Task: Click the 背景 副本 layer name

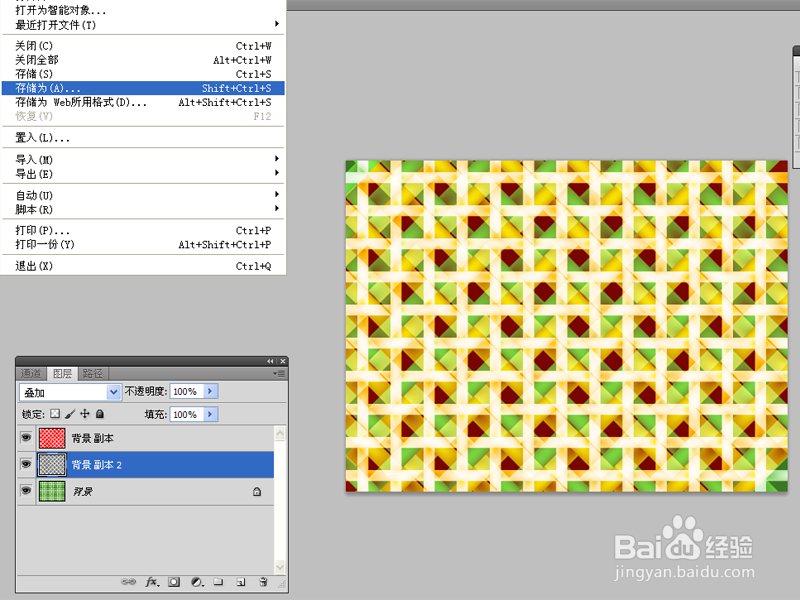Action: 92,438
